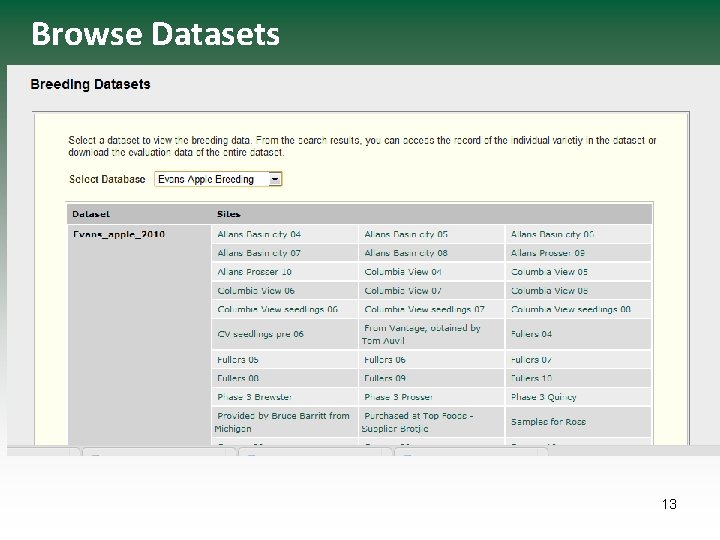
Task: Open the Samples for Ross site
Action: (548, 422)
